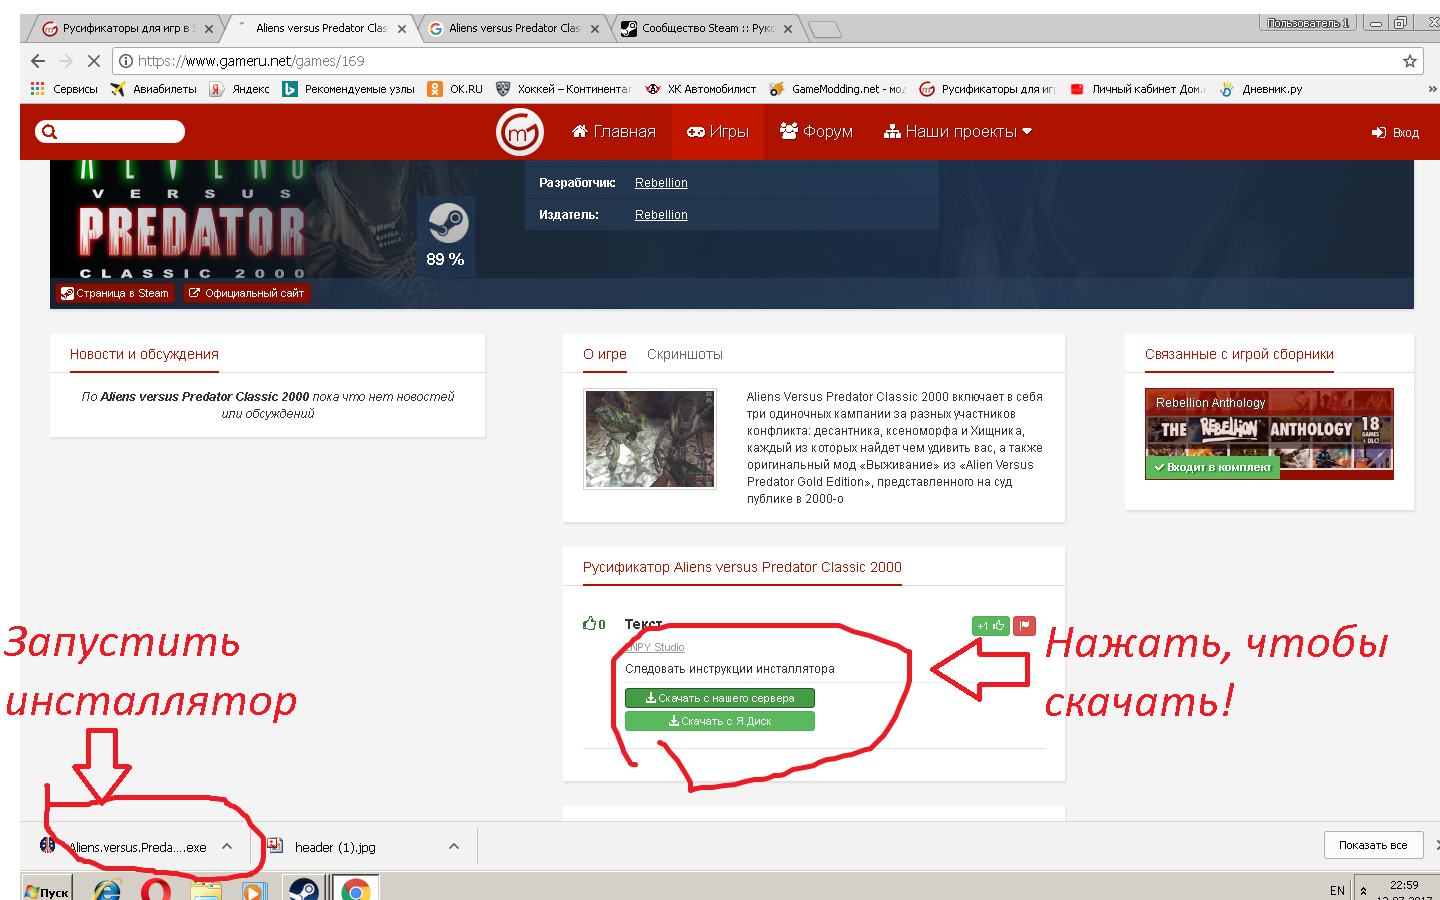Click Скачать с Я.Диск
The image size is (1440, 900).
tap(720, 721)
